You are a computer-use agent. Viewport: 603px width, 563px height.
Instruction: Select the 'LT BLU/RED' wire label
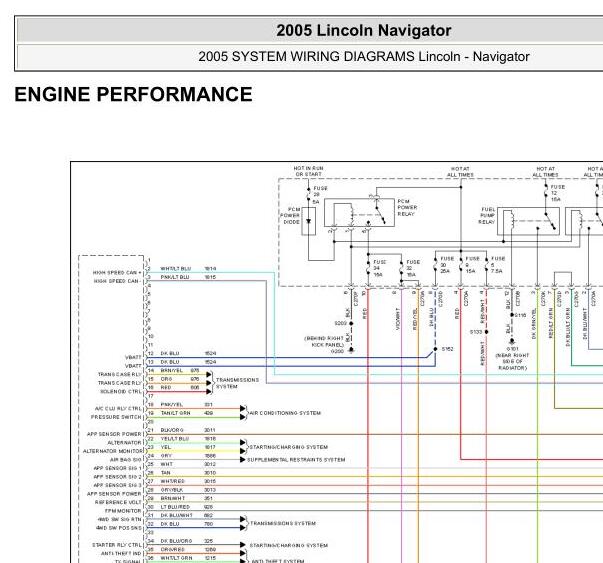pos(175,507)
